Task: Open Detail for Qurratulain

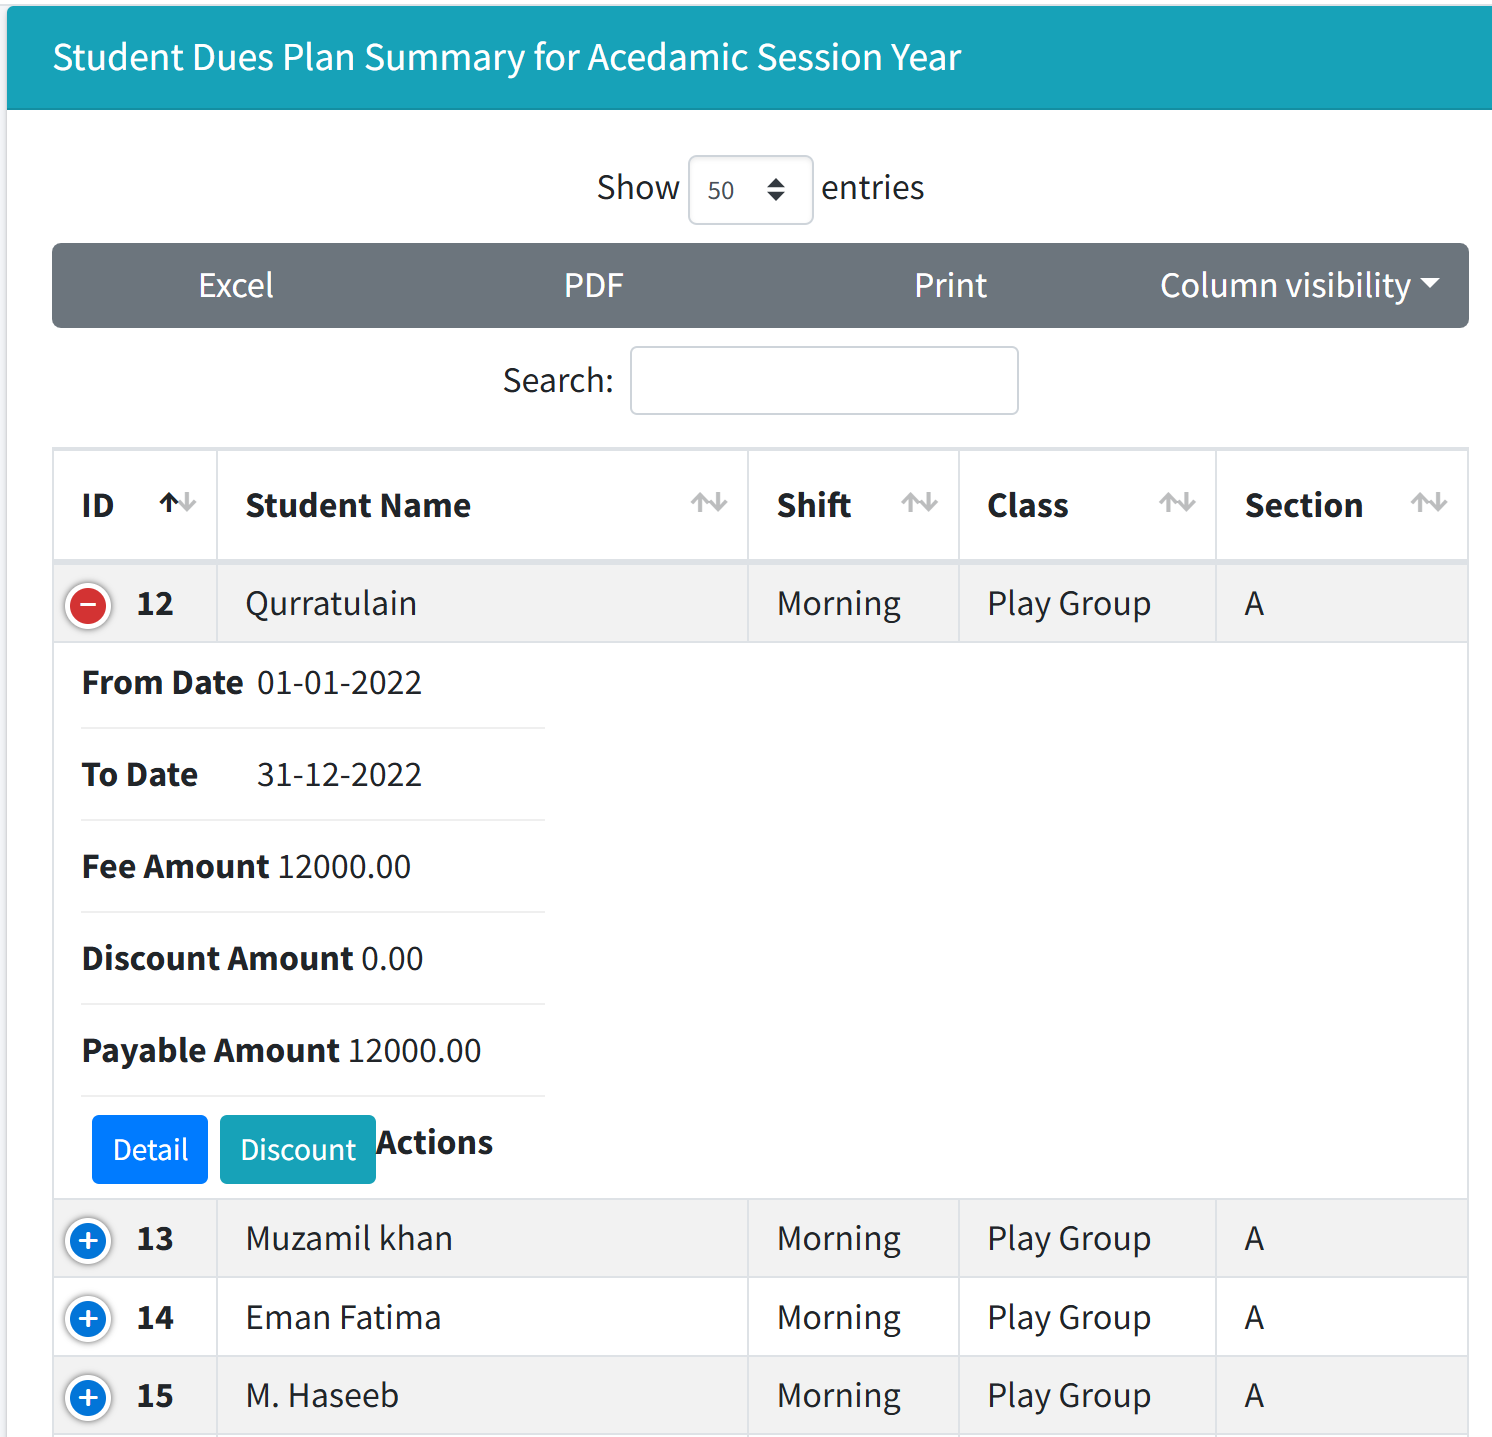Action: 150,1150
